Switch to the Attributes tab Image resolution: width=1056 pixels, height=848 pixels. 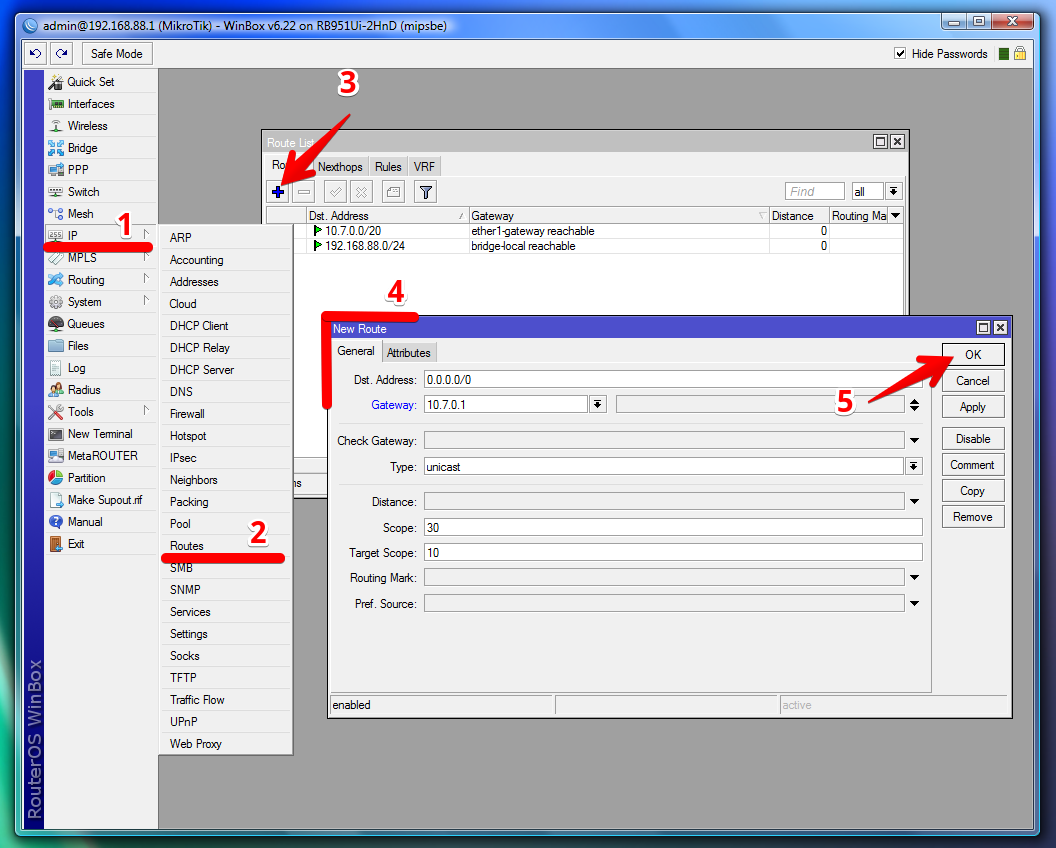tap(409, 352)
